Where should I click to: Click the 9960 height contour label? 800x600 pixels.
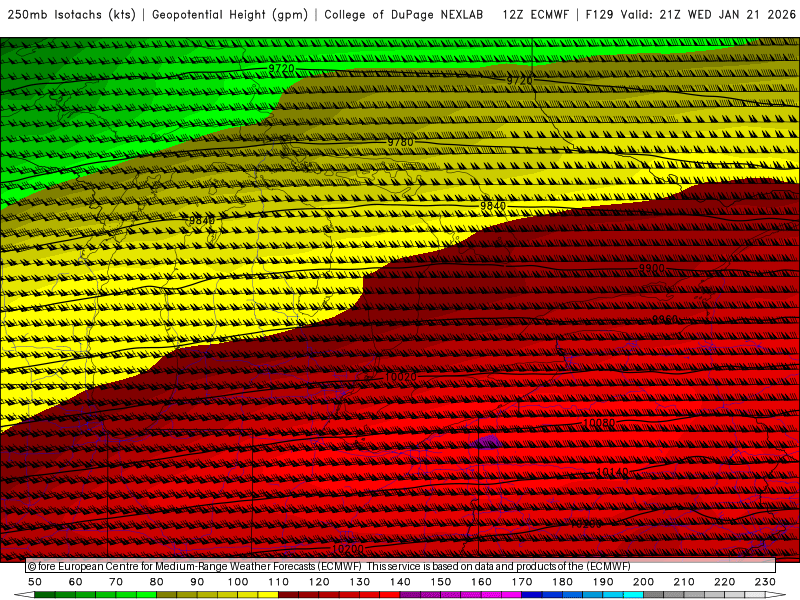tap(665, 319)
